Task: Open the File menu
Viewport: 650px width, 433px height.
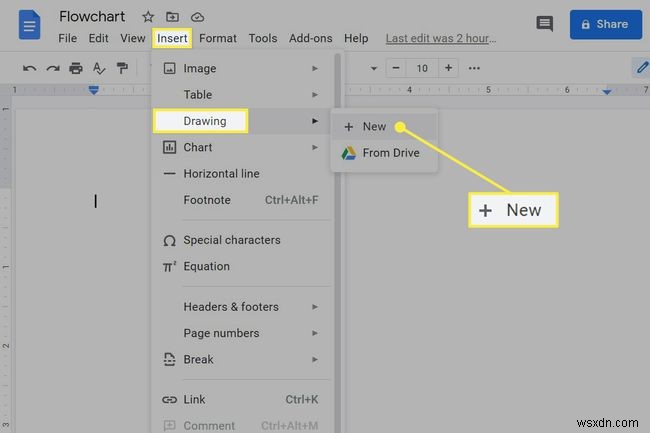Action: point(68,38)
